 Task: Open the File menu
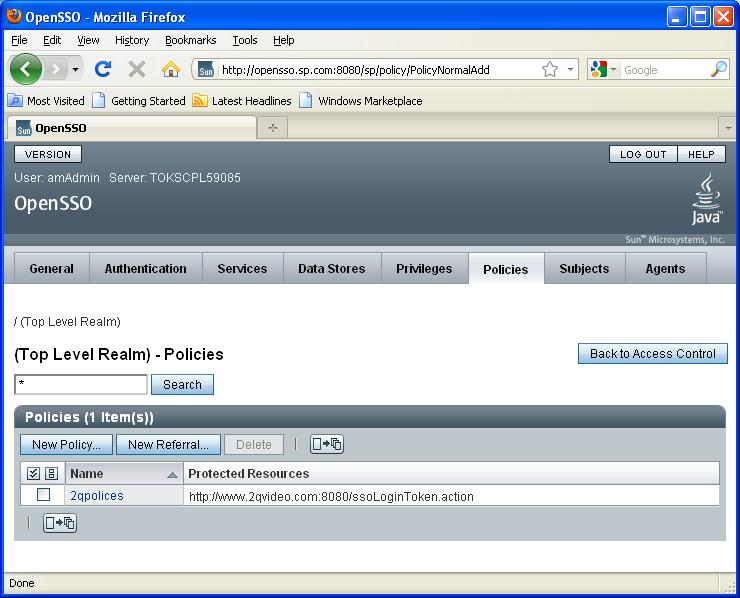point(19,40)
